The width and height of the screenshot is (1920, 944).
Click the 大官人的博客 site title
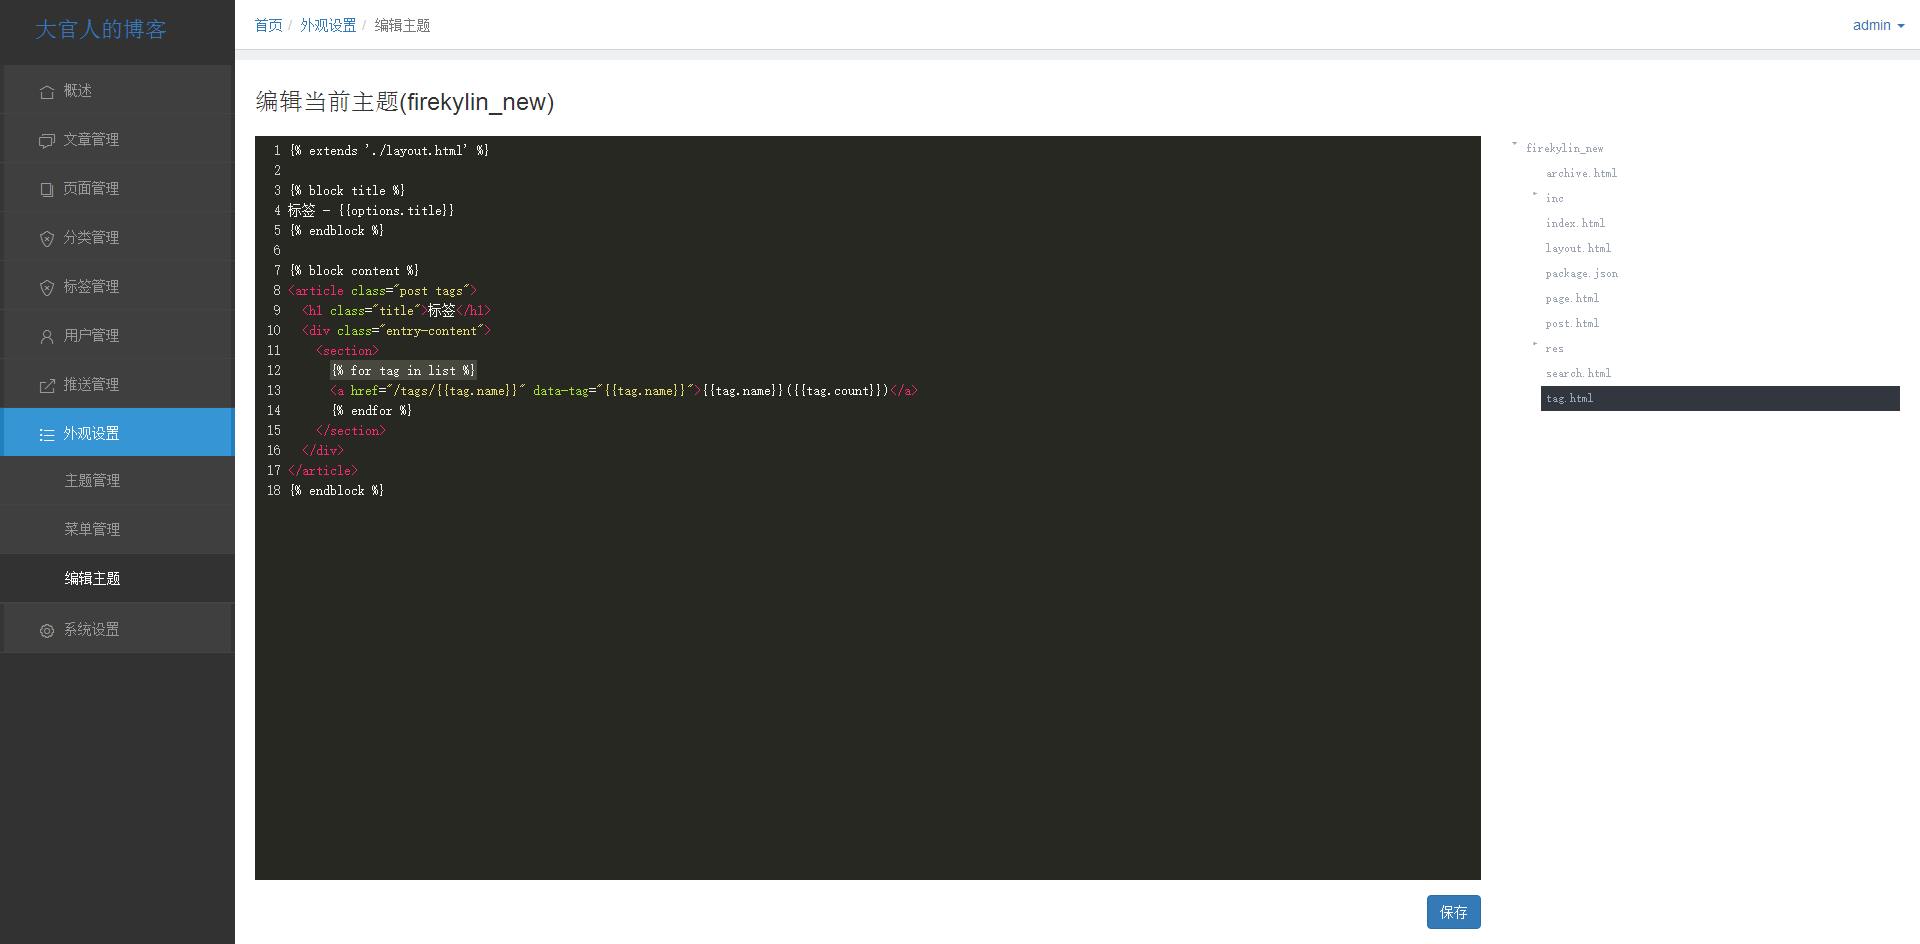101,30
